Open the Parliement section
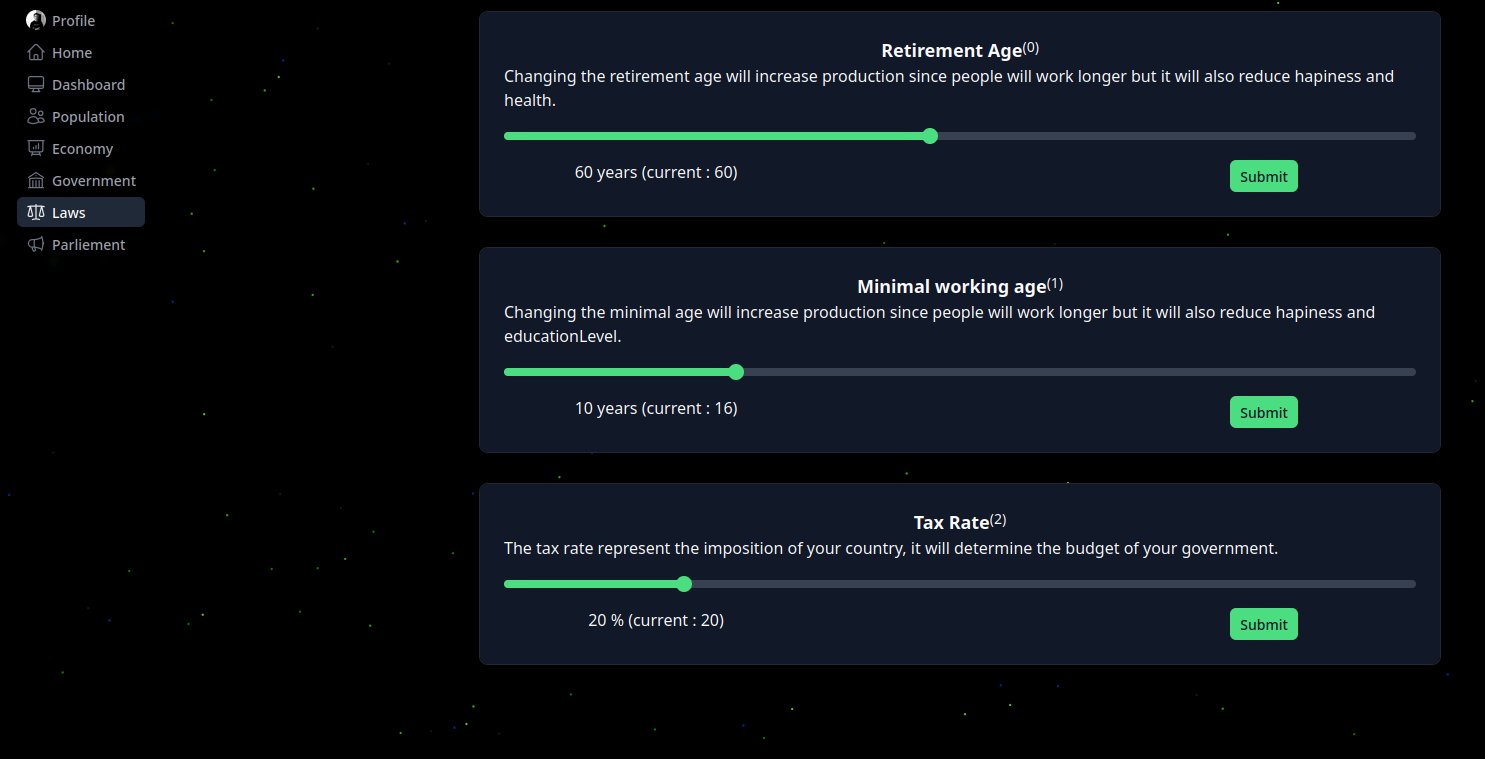Screen dimensions: 1485x759 (81, 244)
